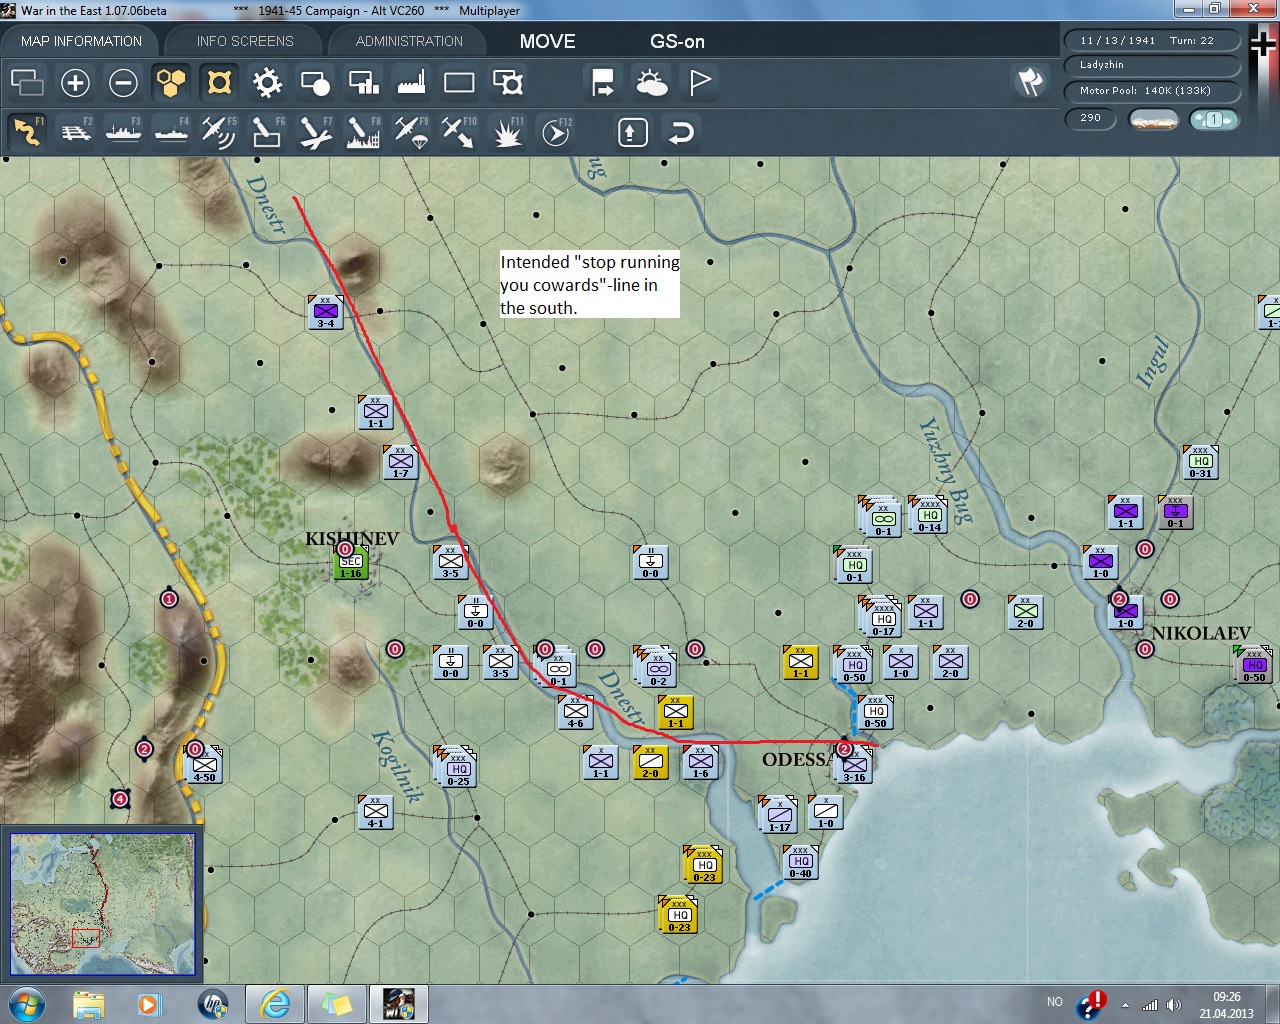Click the ground conditions snow image

point(1153,119)
